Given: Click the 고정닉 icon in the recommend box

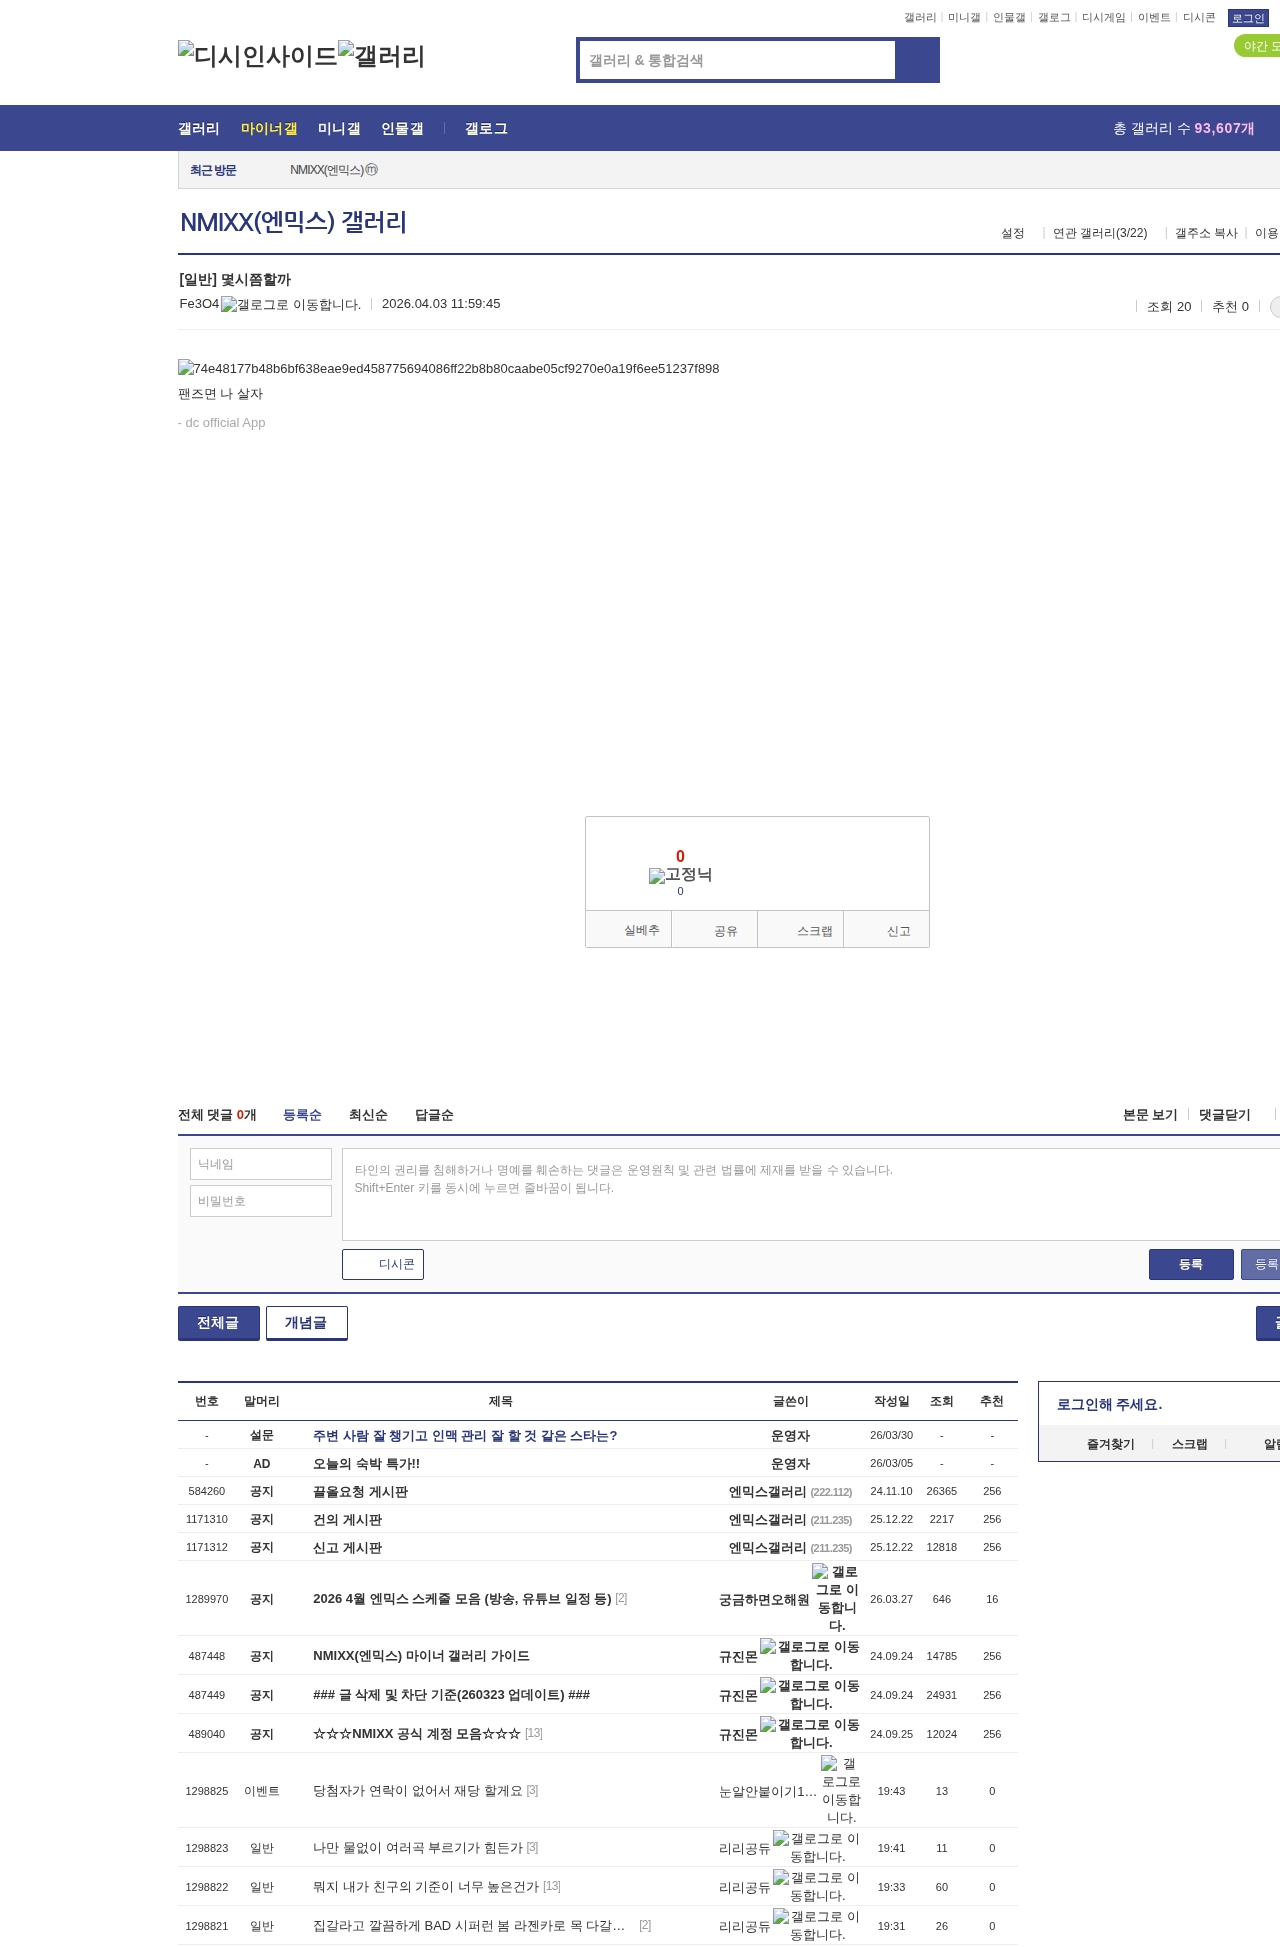Looking at the screenshot, I should 680,875.
